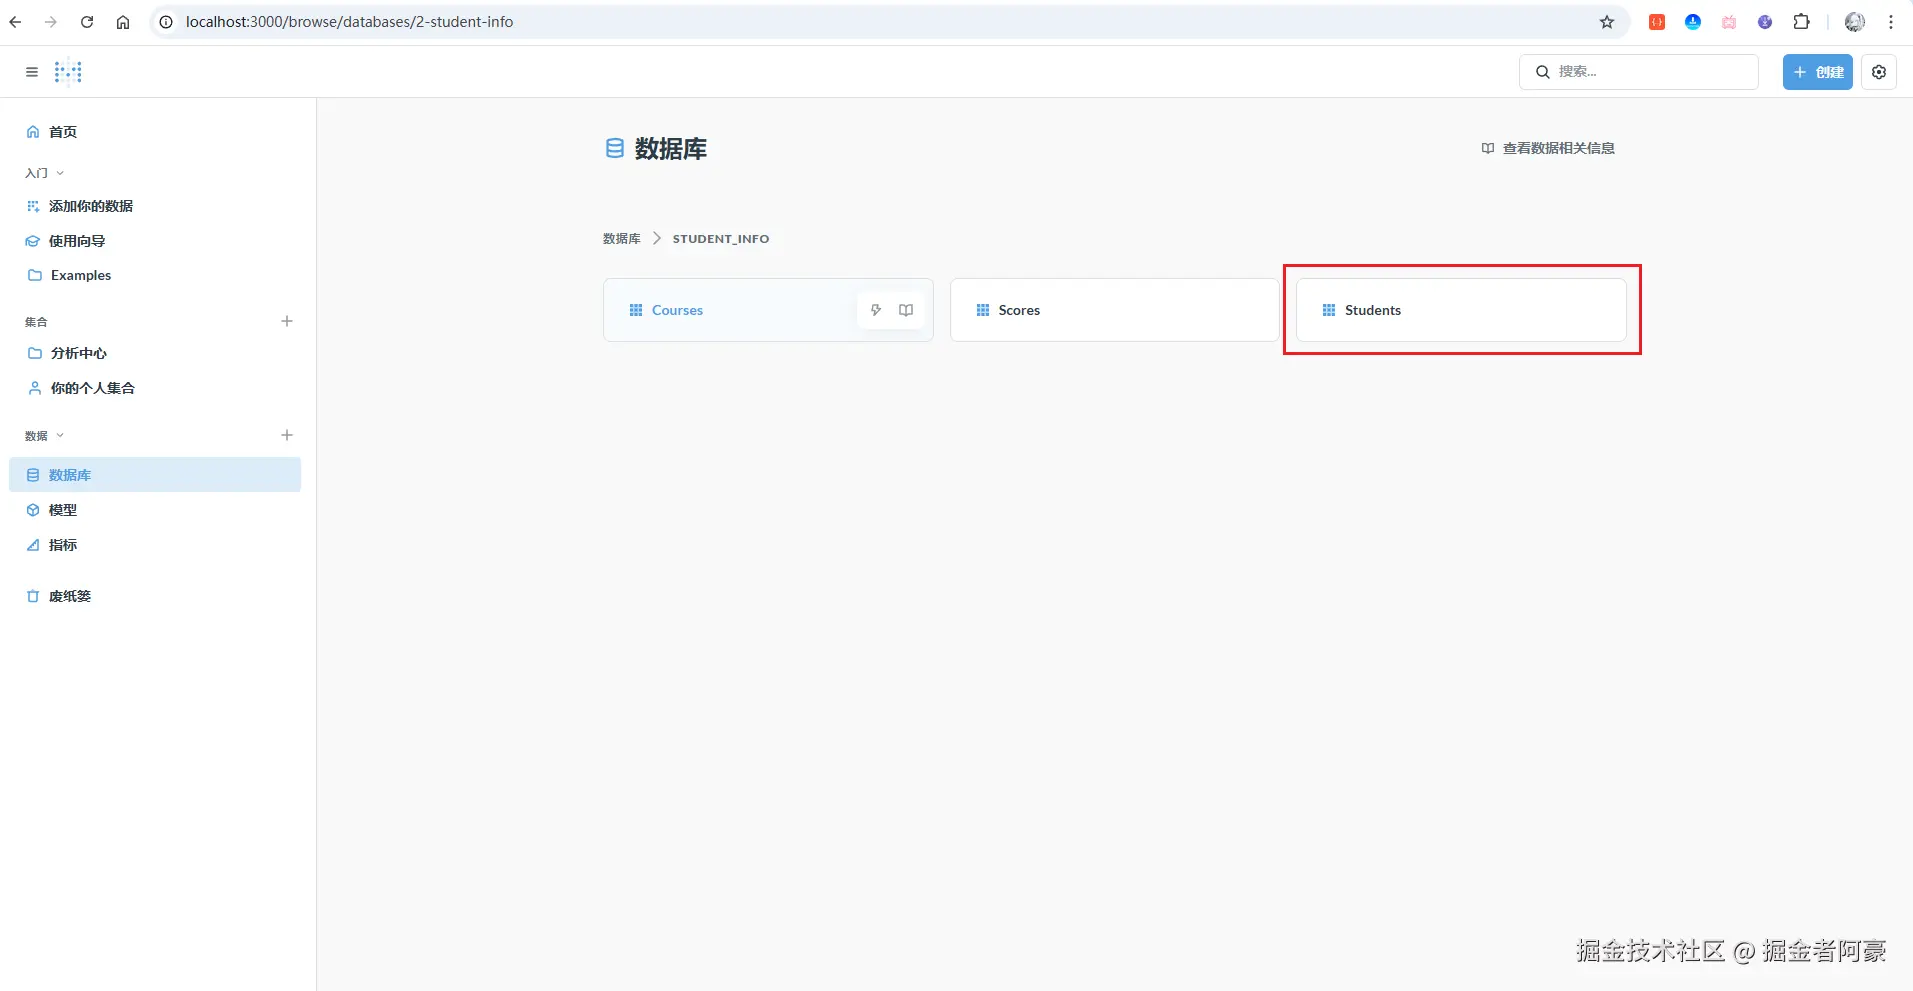This screenshot has width=1913, height=991.
Task: Reload the page with refresh icon
Action: [x=87, y=22]
